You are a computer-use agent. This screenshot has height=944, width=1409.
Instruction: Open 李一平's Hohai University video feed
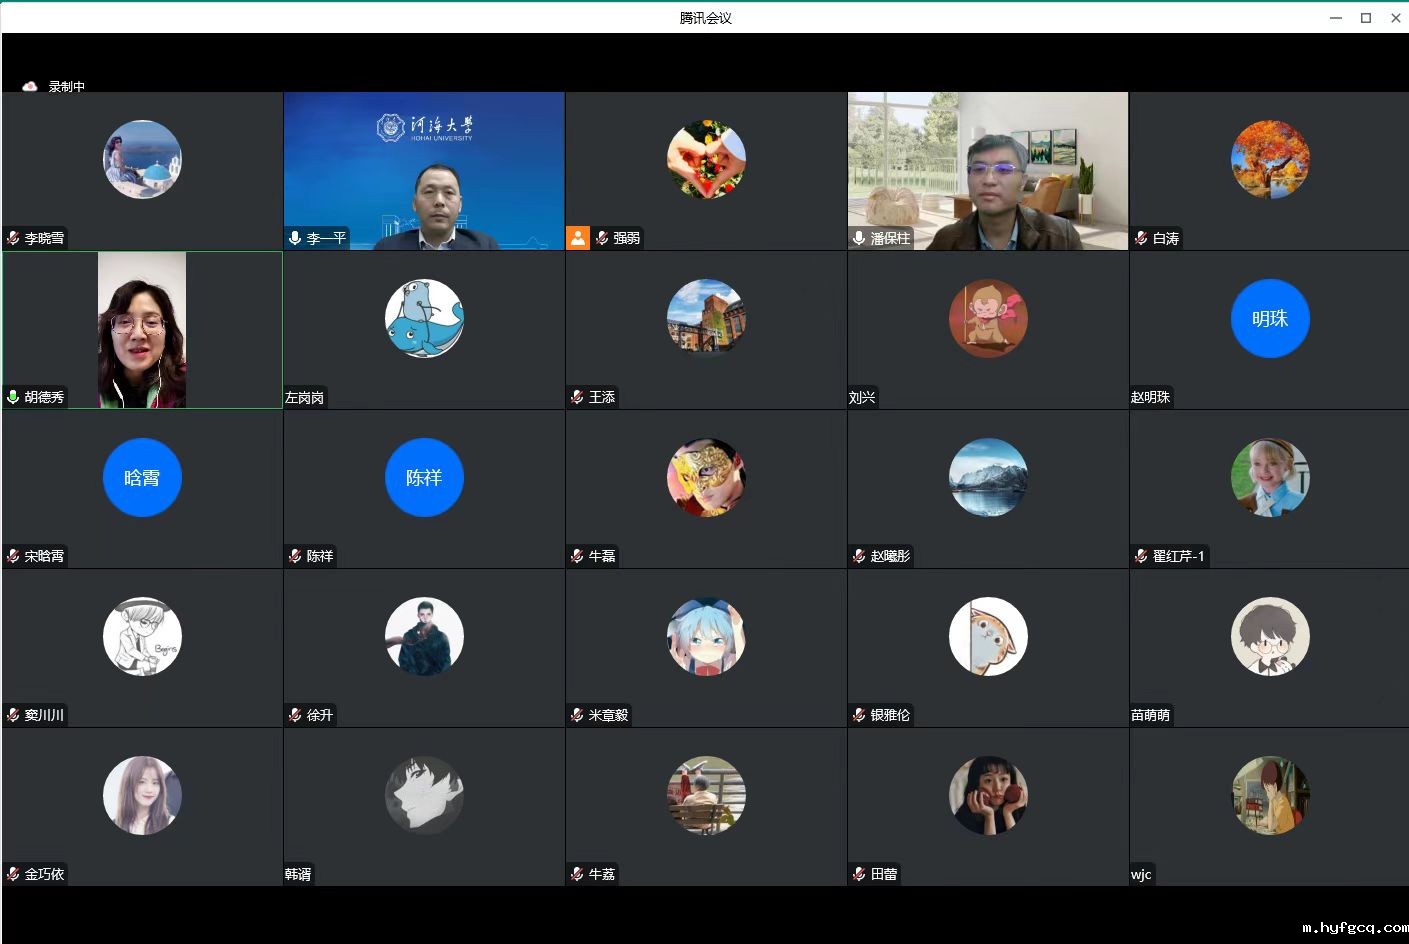(424, 170)
